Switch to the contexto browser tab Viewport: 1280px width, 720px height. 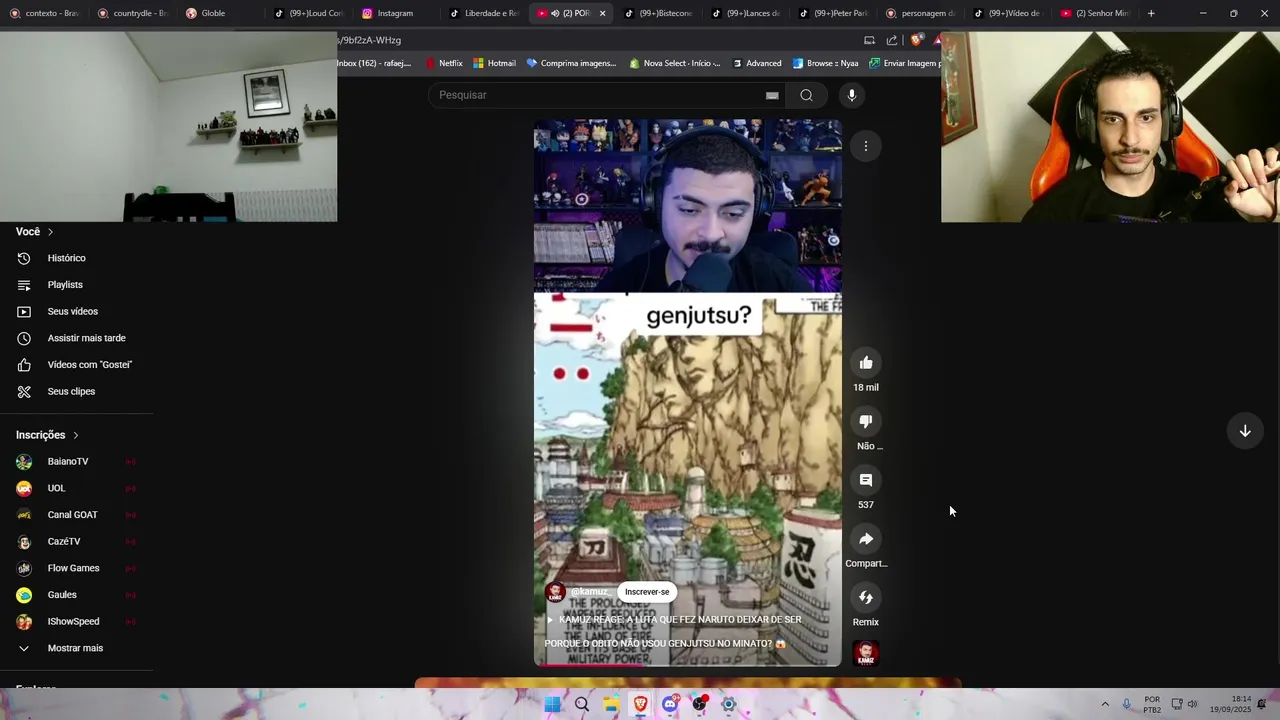(44, 13)
